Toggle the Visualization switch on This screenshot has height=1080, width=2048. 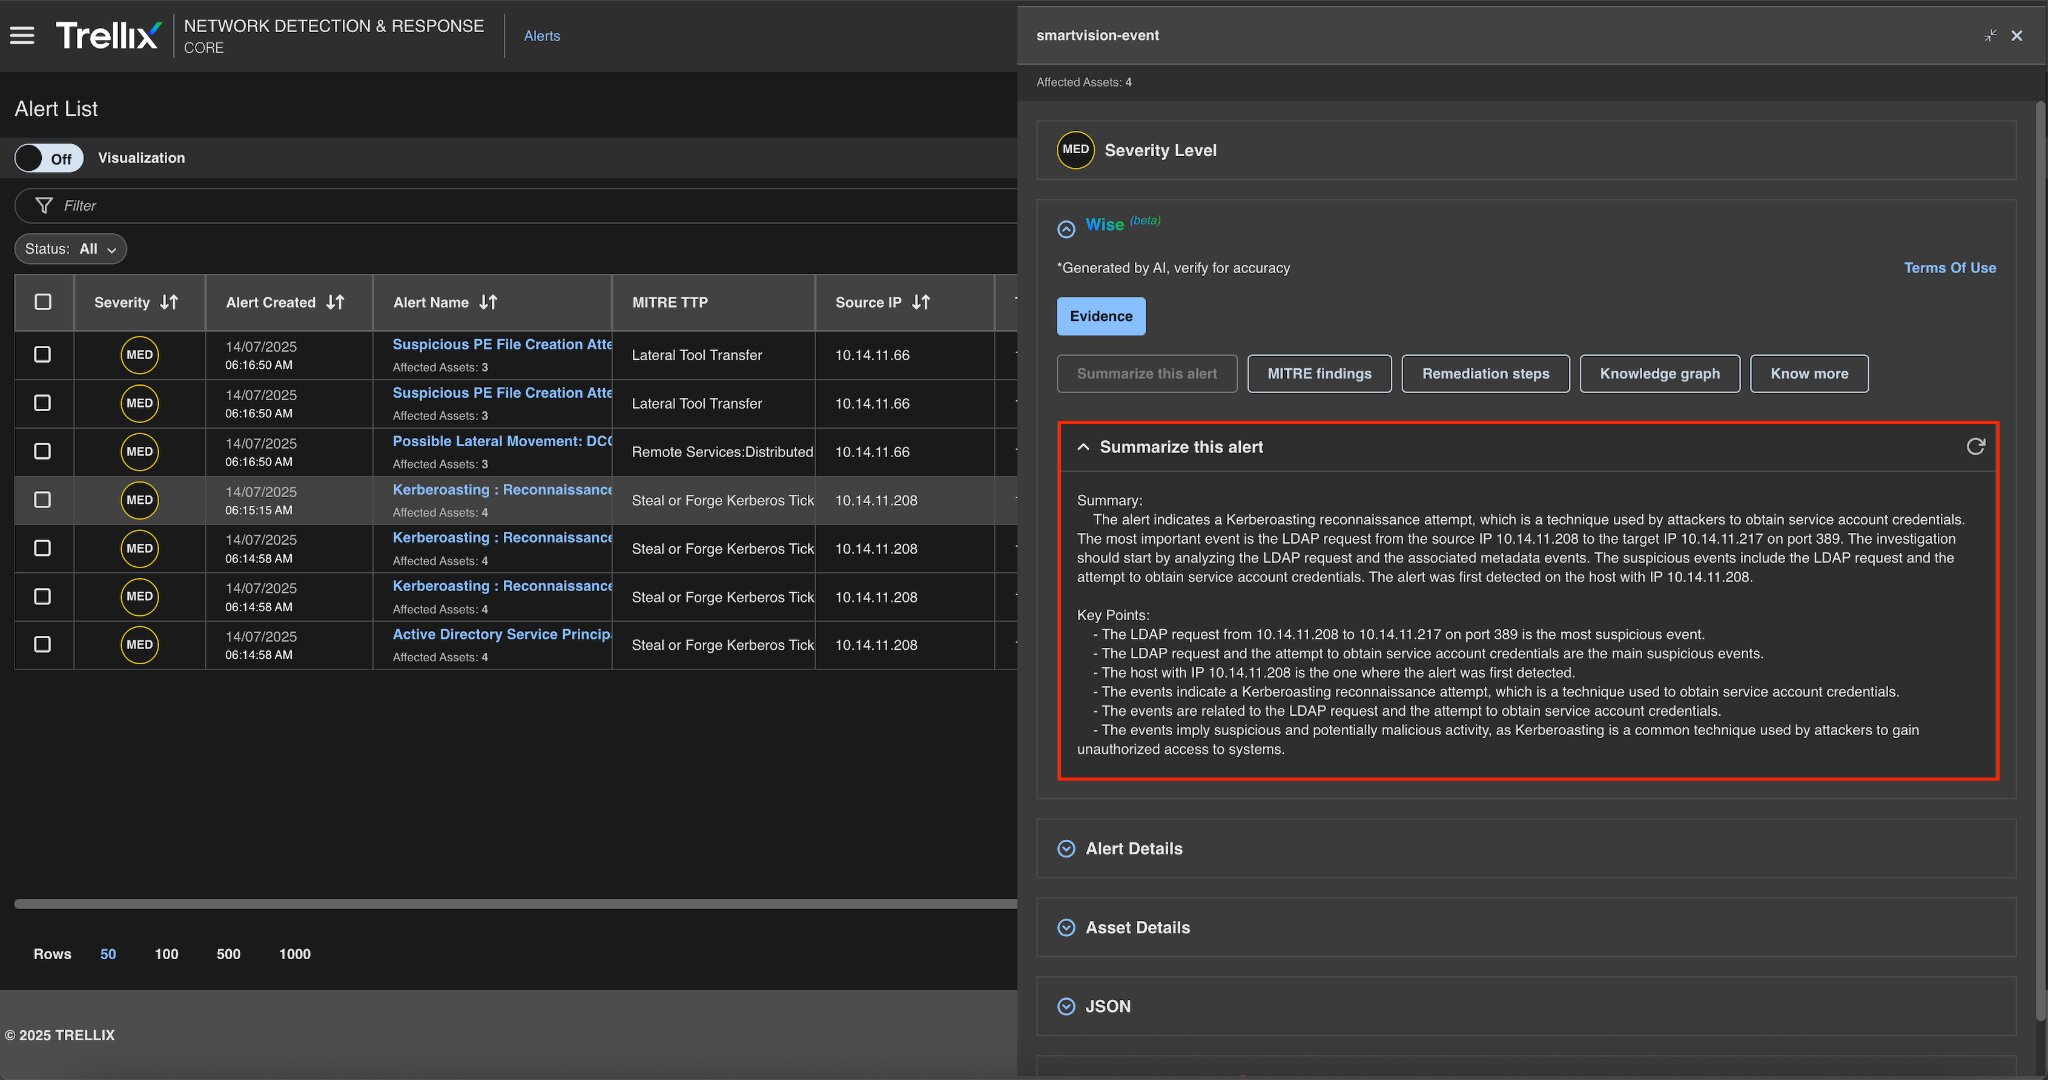48,158
